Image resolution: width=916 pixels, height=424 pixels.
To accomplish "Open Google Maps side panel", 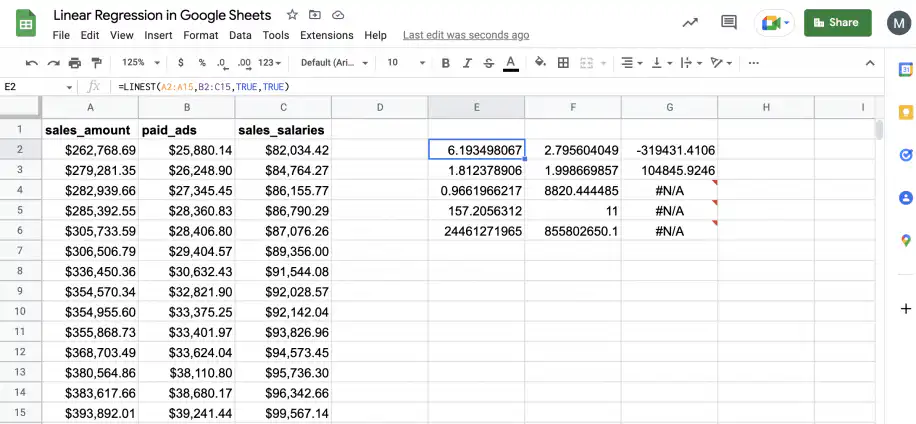I will 905,240.
